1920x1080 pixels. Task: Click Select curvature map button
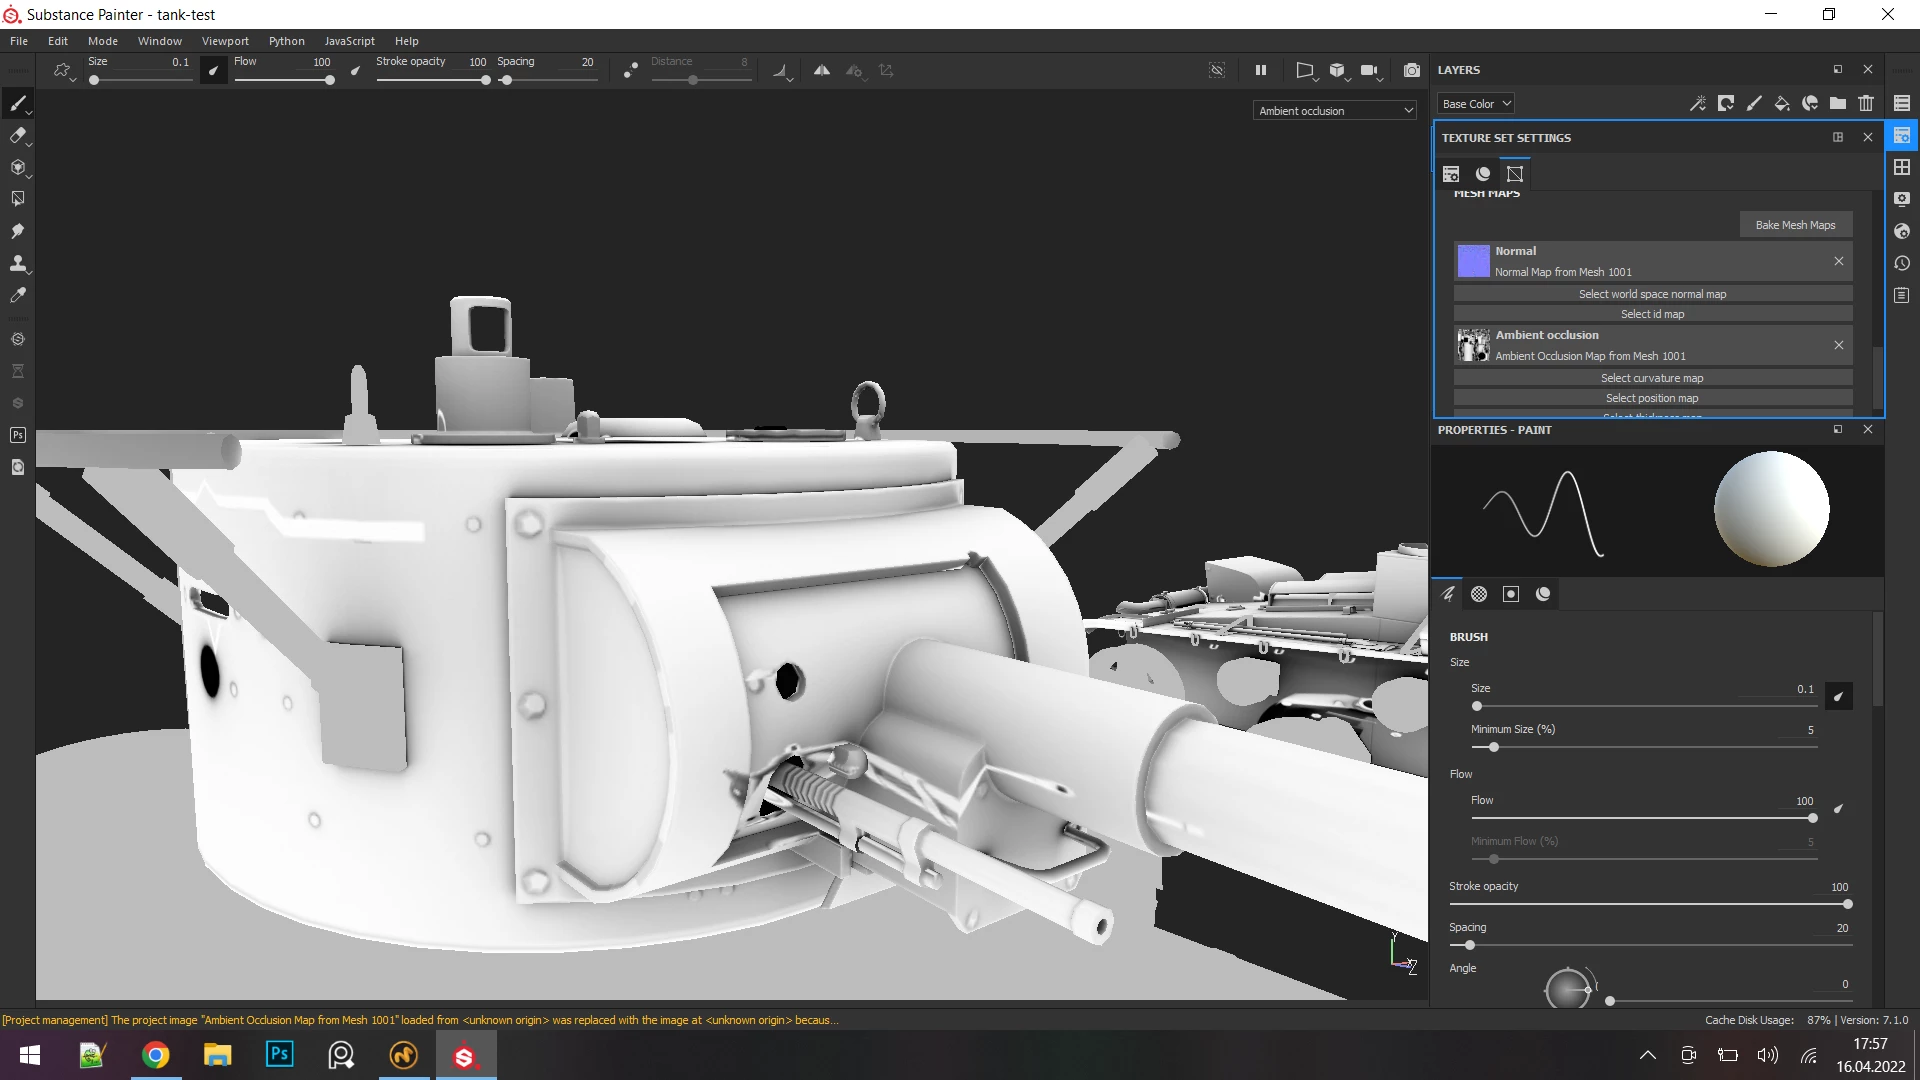(1651, 378)
